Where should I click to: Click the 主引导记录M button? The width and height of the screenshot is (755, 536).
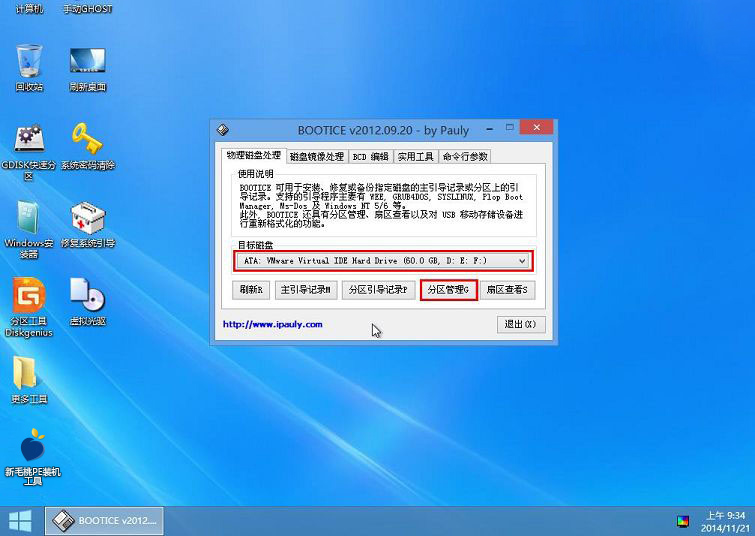tap(306, 290)
